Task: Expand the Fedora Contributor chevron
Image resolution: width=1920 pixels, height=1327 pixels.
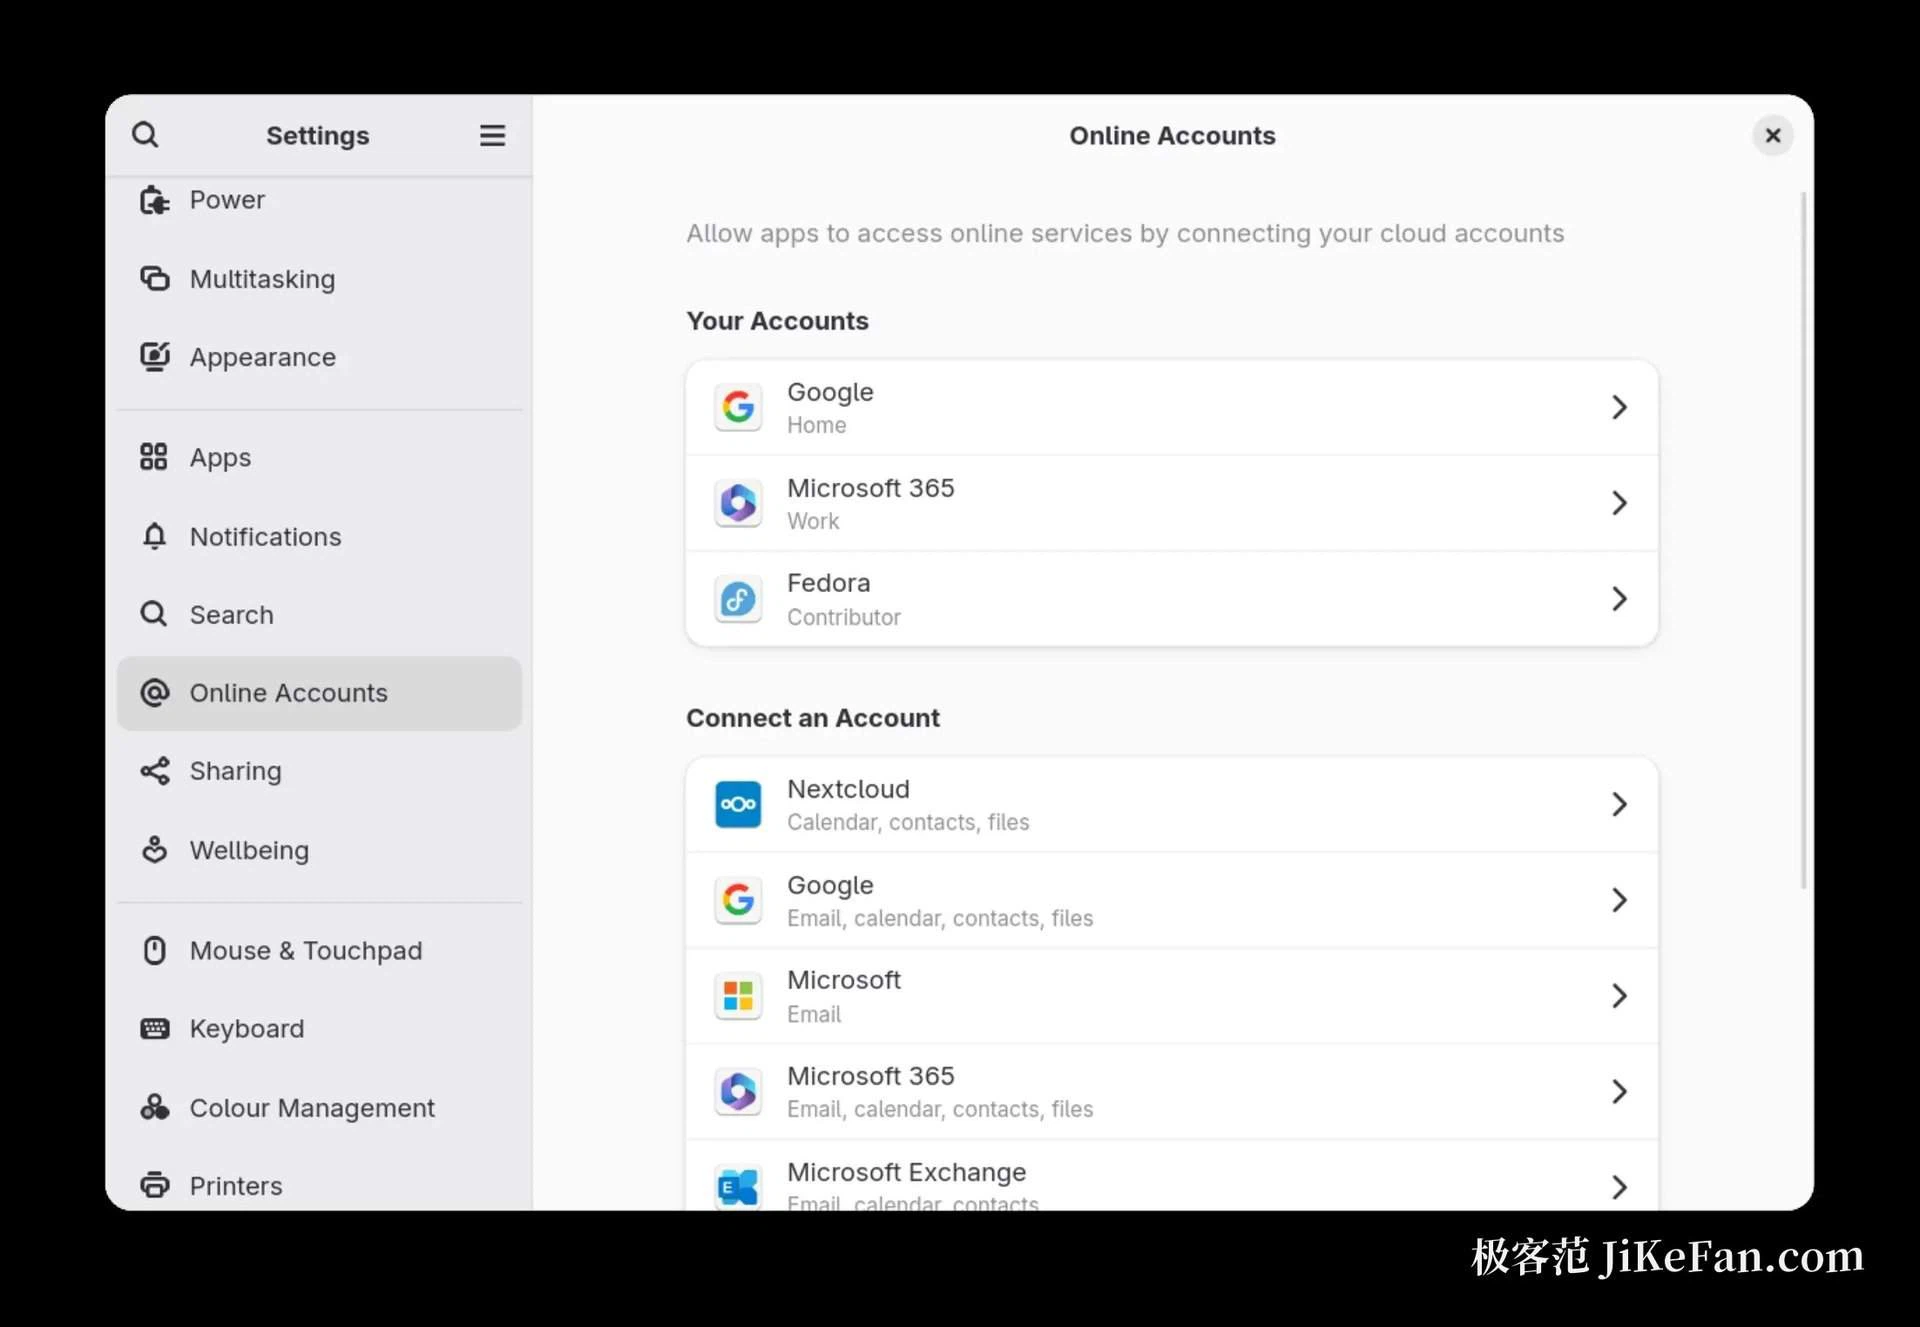Action: pyautogui.click(x=1619, y=599)
